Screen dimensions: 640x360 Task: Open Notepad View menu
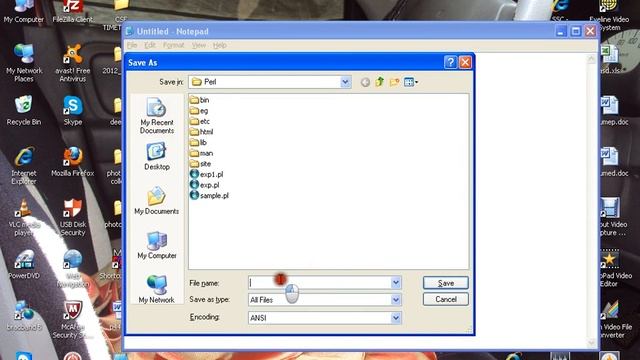pyautogui.click(x=199, y=45)
